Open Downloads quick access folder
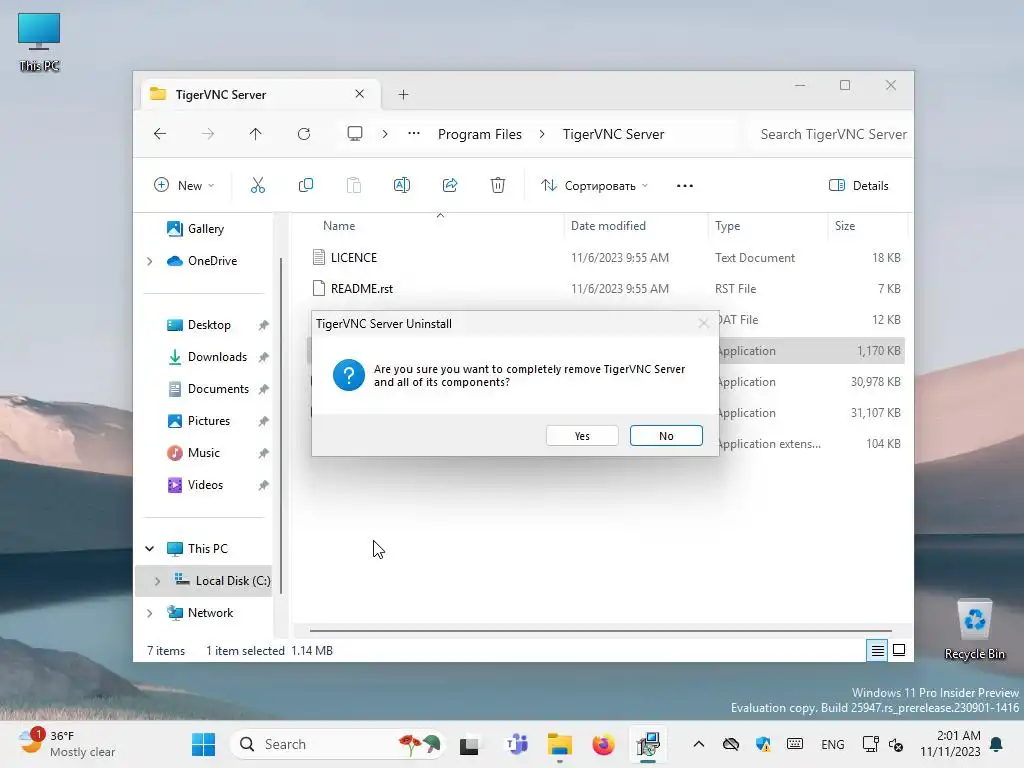The width and height of the screenshot is (1024, 768). coord(217,357)
